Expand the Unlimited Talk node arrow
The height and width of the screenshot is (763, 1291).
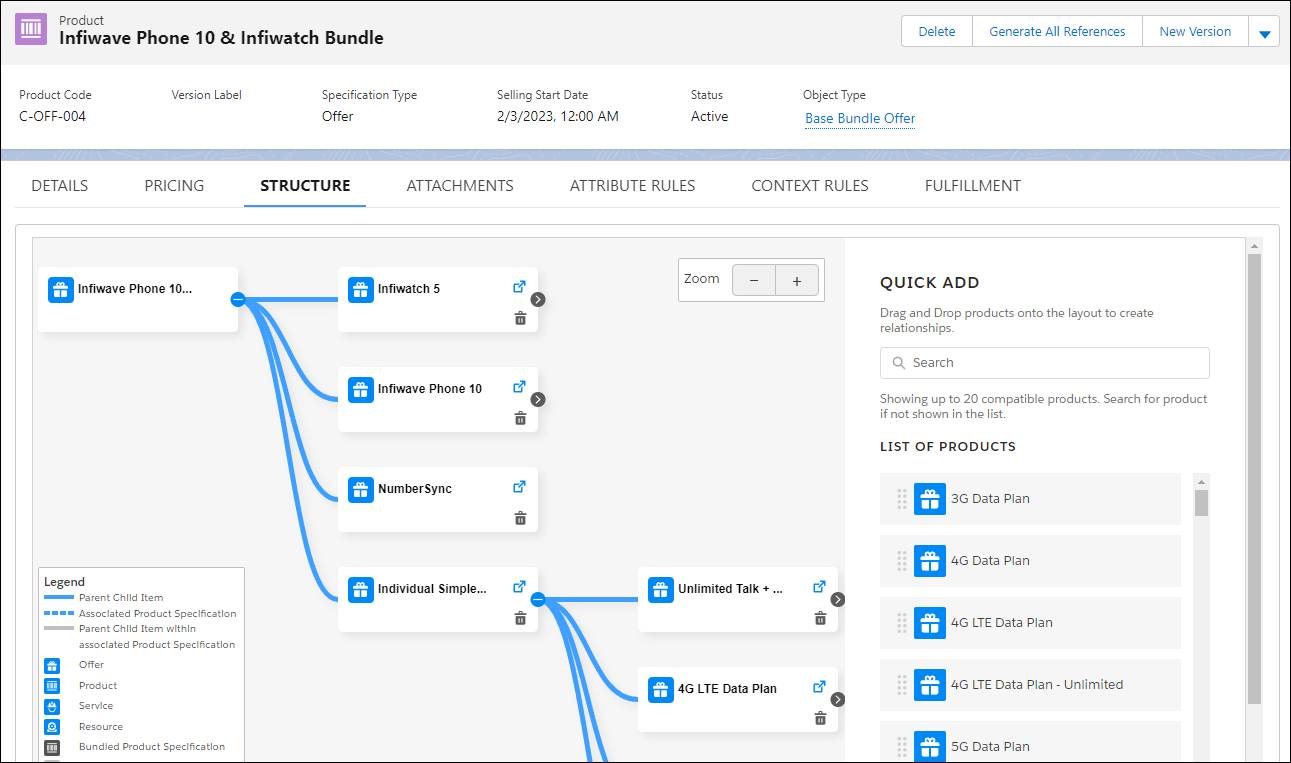tap(838, 599)
